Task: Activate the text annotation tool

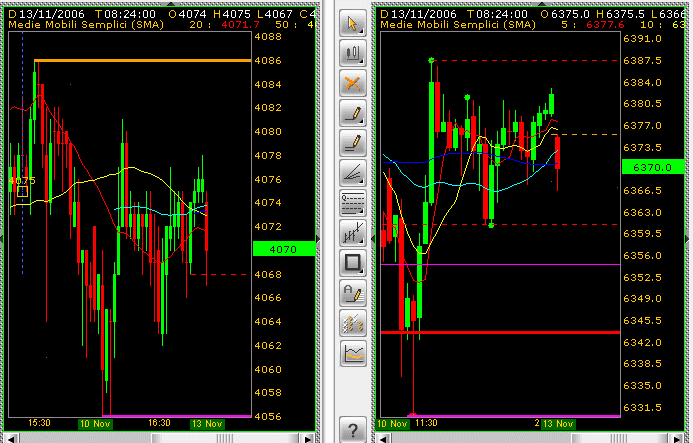Action: click(352, 293)
